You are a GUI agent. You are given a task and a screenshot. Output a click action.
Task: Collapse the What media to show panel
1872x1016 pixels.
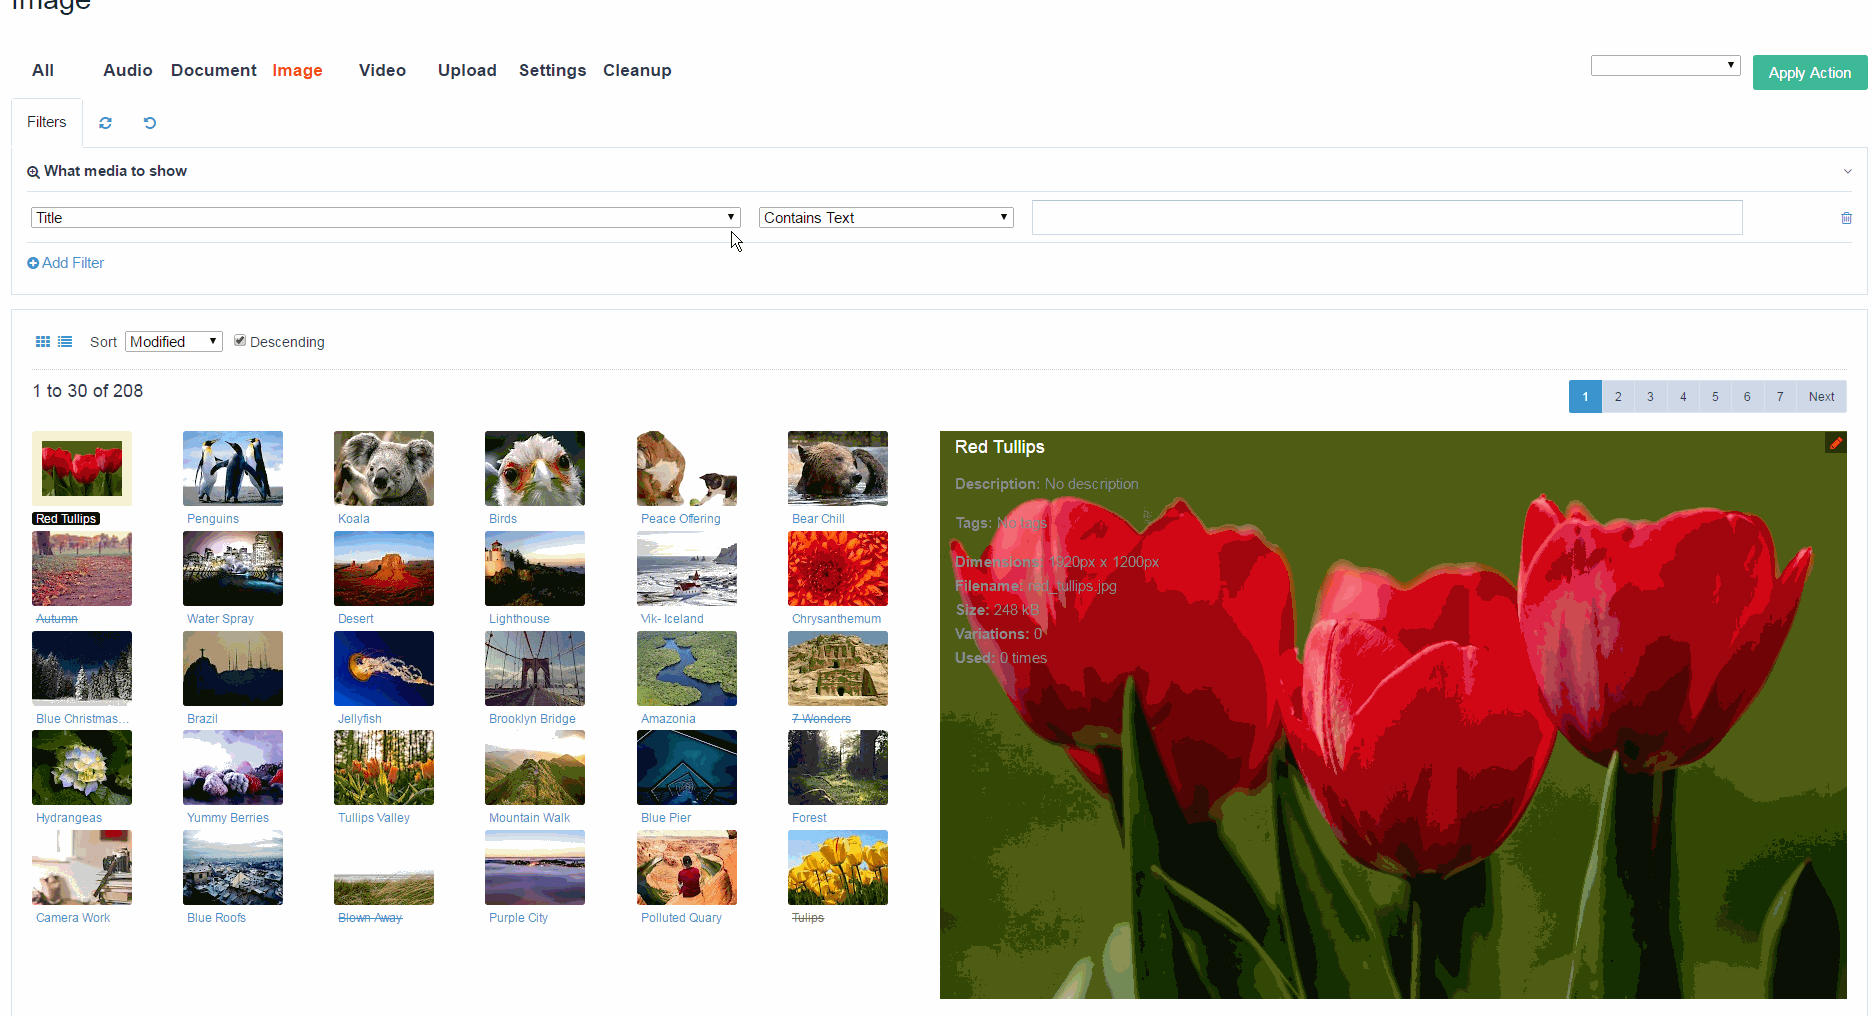pos(1847,171)
